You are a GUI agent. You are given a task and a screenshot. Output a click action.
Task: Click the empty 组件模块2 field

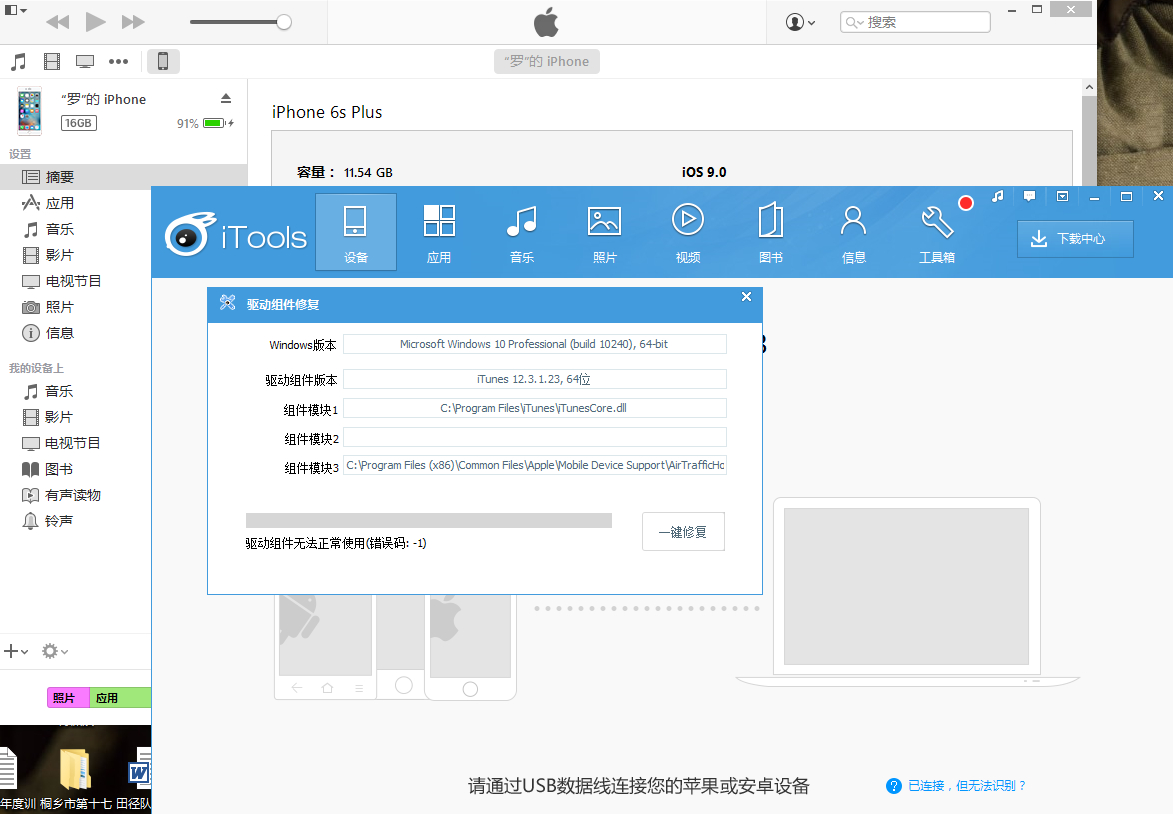[x=534, y=437]
